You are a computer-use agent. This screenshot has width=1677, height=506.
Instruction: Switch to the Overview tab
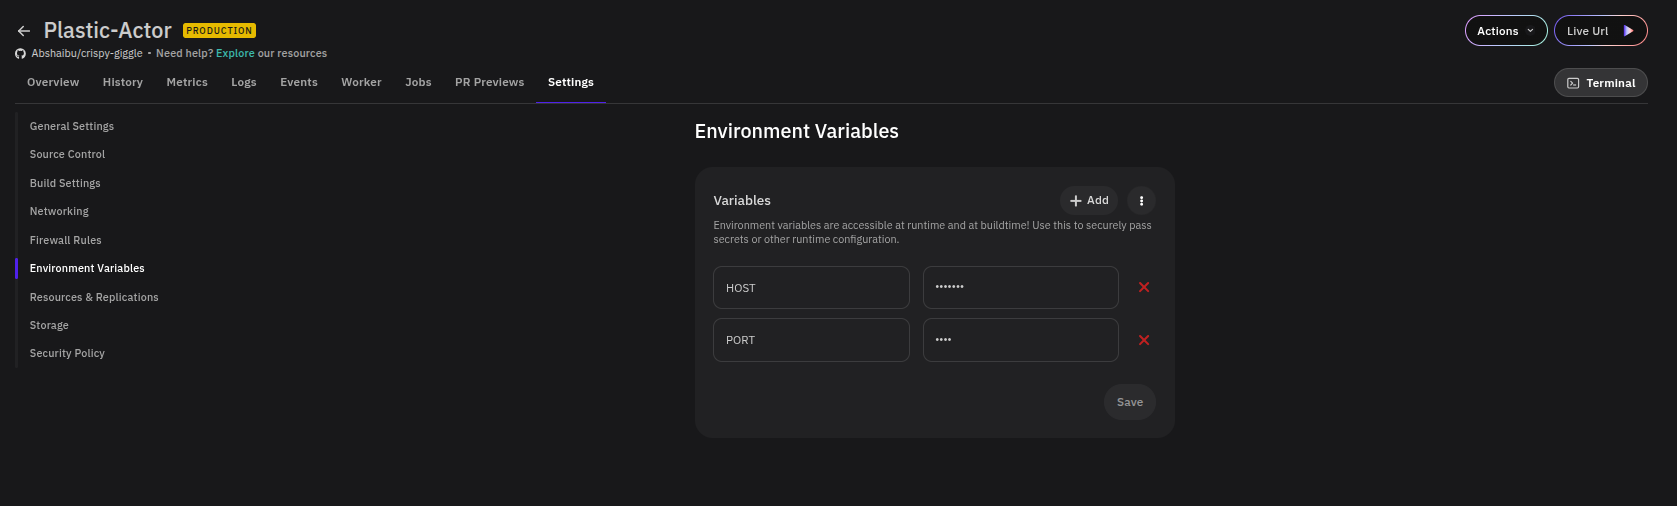click(53, 82)
